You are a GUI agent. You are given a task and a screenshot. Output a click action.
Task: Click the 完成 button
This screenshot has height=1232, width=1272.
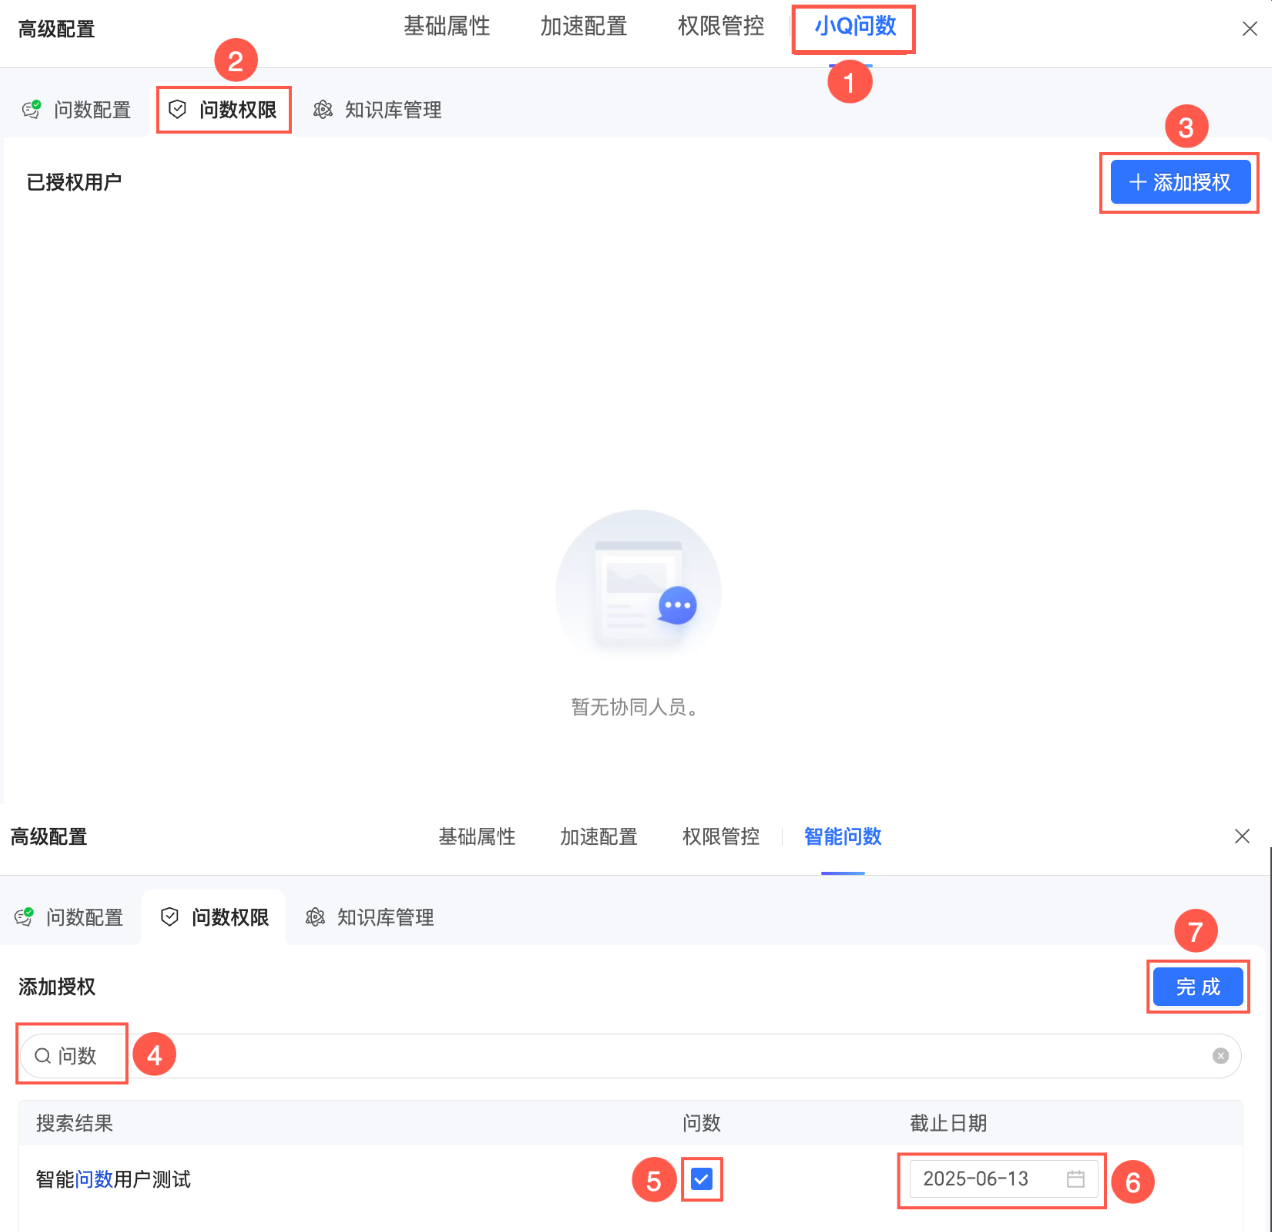[1198, 987]
